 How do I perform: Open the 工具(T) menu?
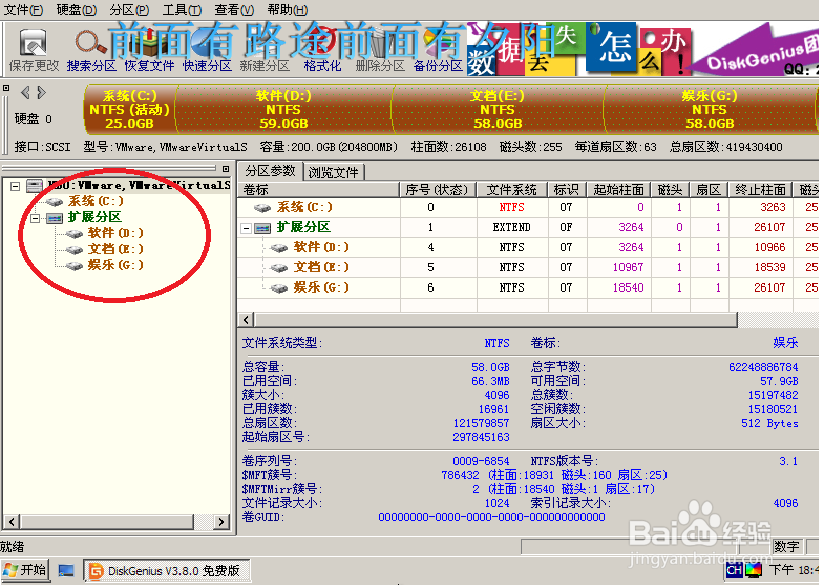tap(182, 9)
